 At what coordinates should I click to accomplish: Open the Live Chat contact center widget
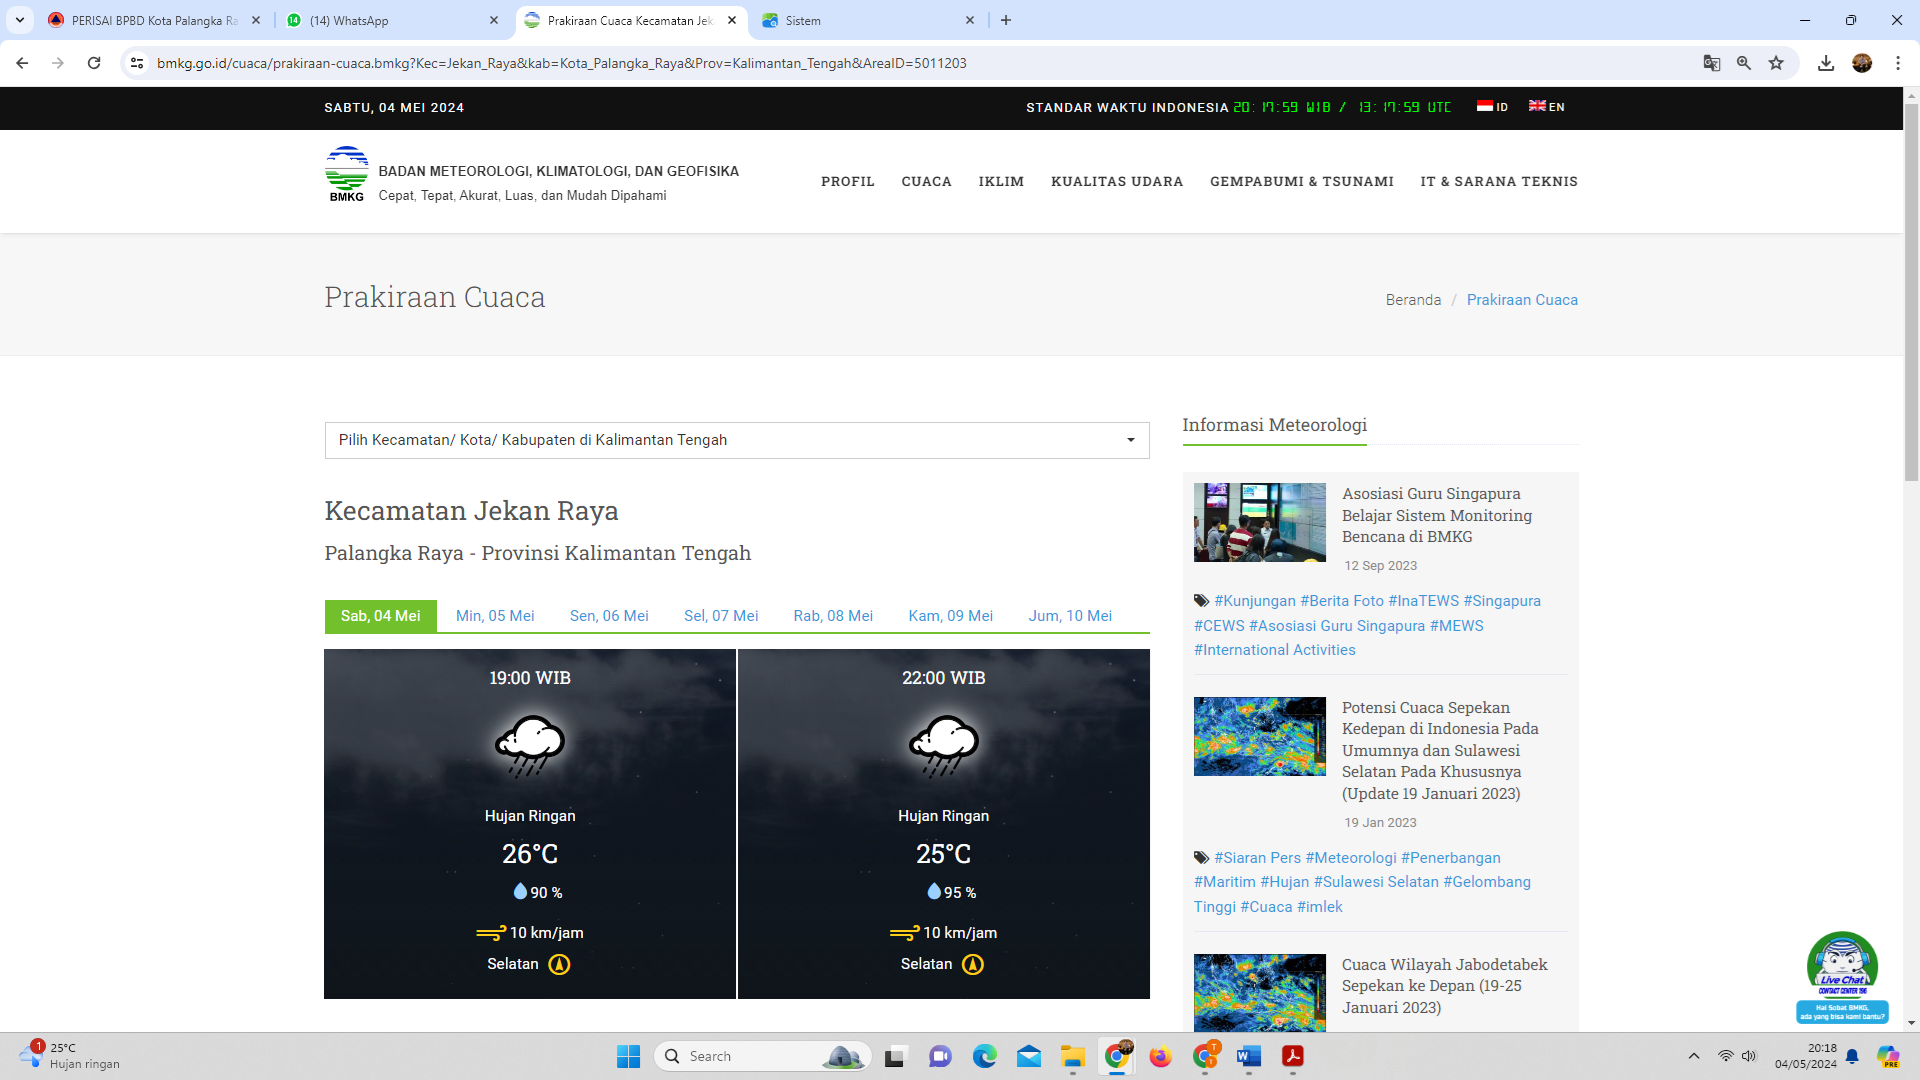1842,977
